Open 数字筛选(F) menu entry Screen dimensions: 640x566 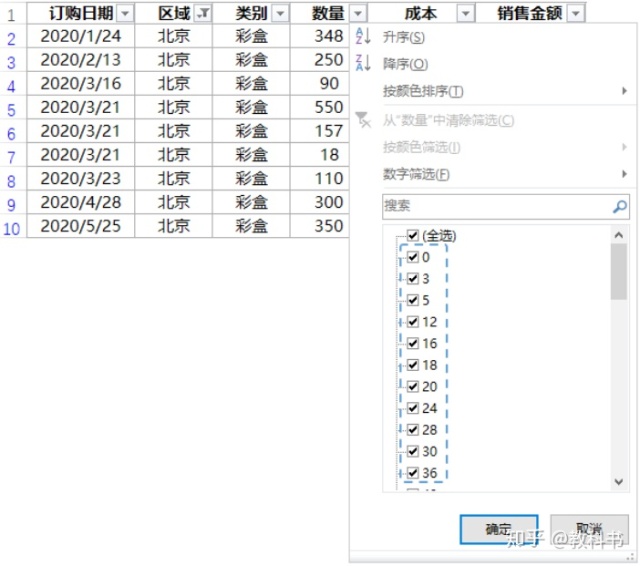pos(416,175)
